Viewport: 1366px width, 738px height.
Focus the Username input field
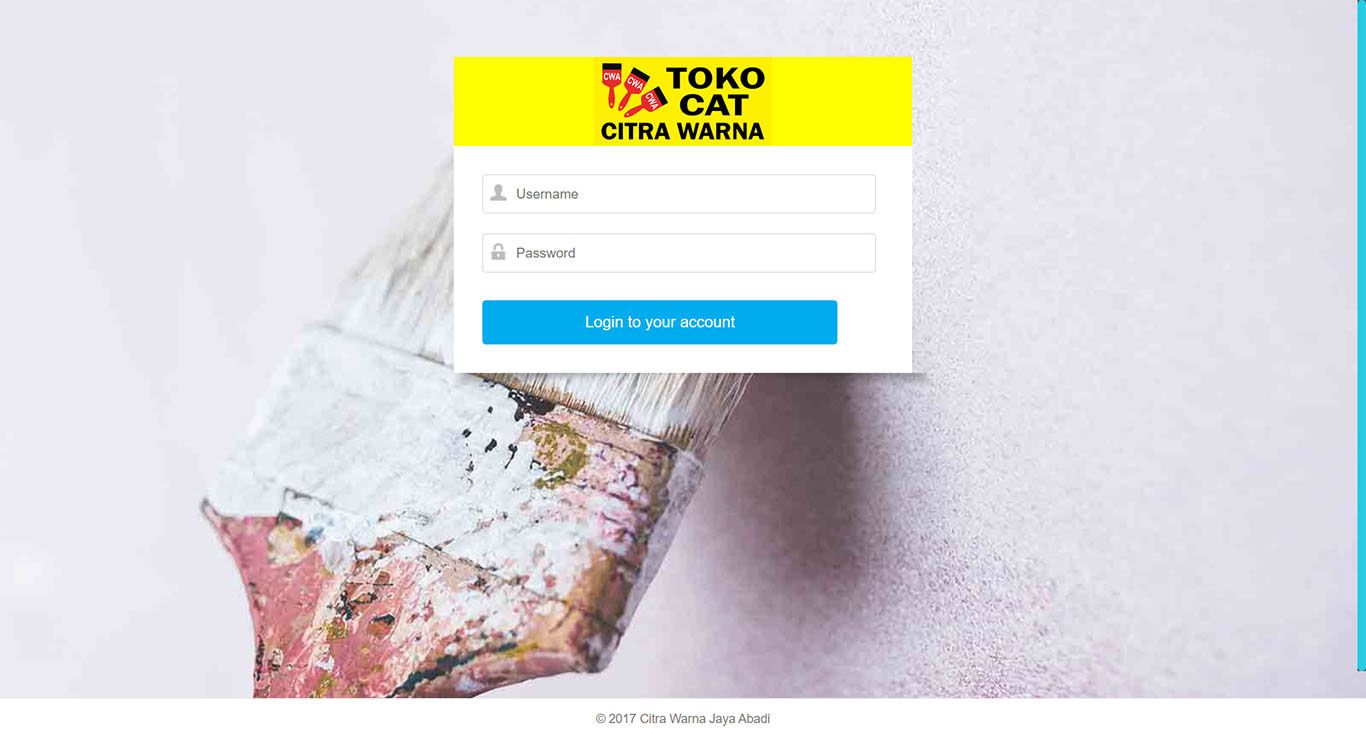(679, 194)
